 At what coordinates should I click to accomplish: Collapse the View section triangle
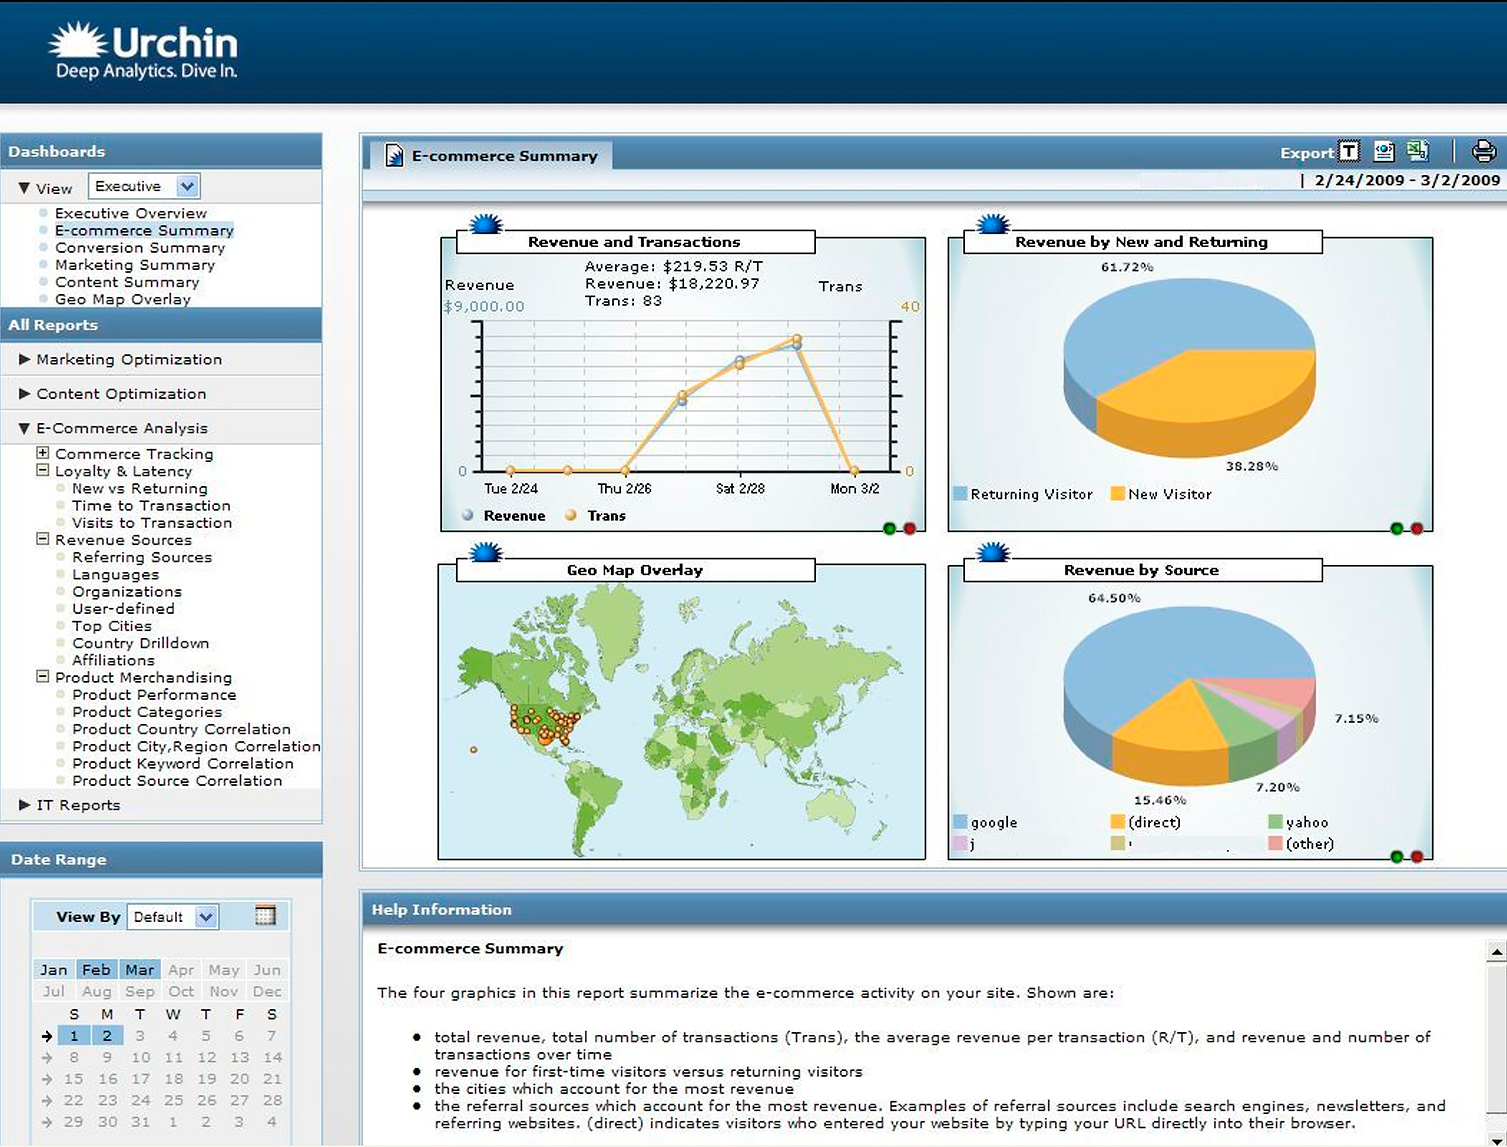click(x=24, y=188)
